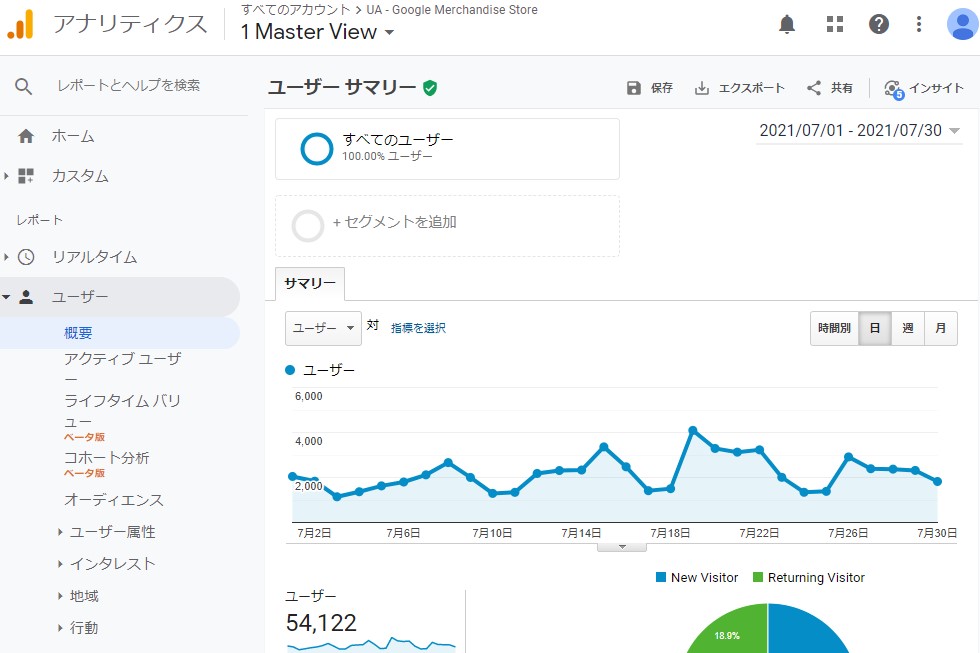Viewport: 980px width, 653px height.
Task: Collapse the ユーザー section arrow
Action: [6, 297]
